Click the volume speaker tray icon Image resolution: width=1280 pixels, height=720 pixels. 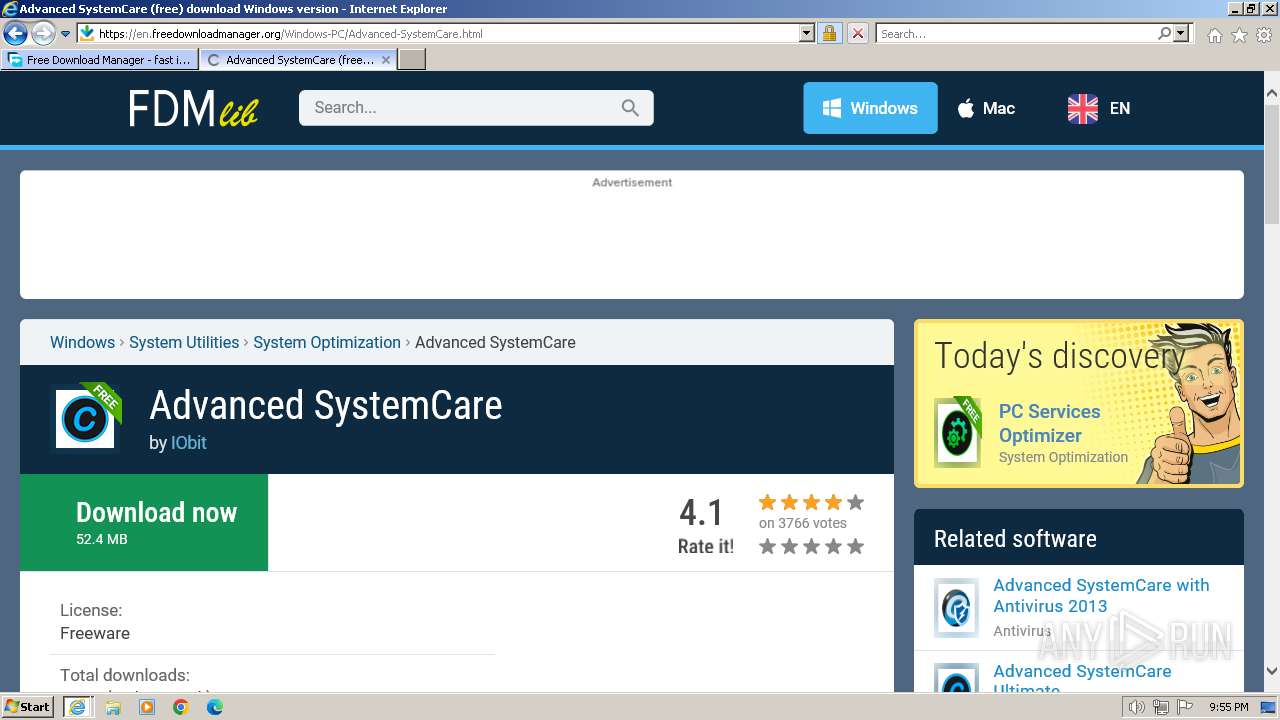[1136, 707]
